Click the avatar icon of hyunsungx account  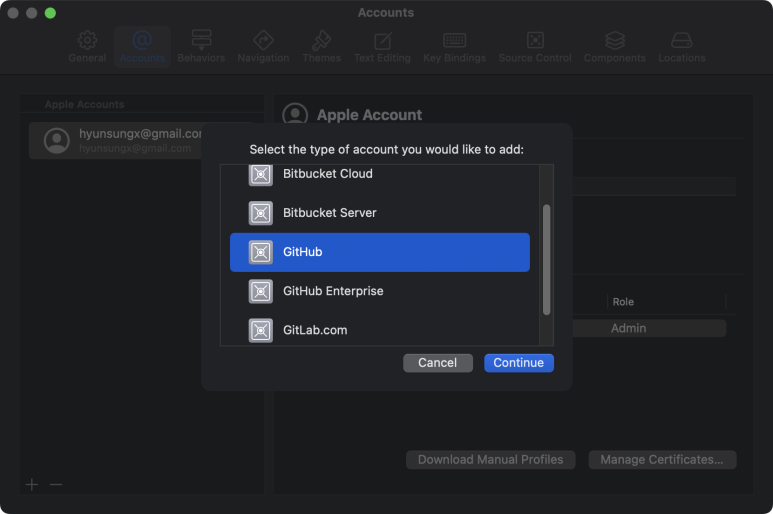click(x=57, y=140)
